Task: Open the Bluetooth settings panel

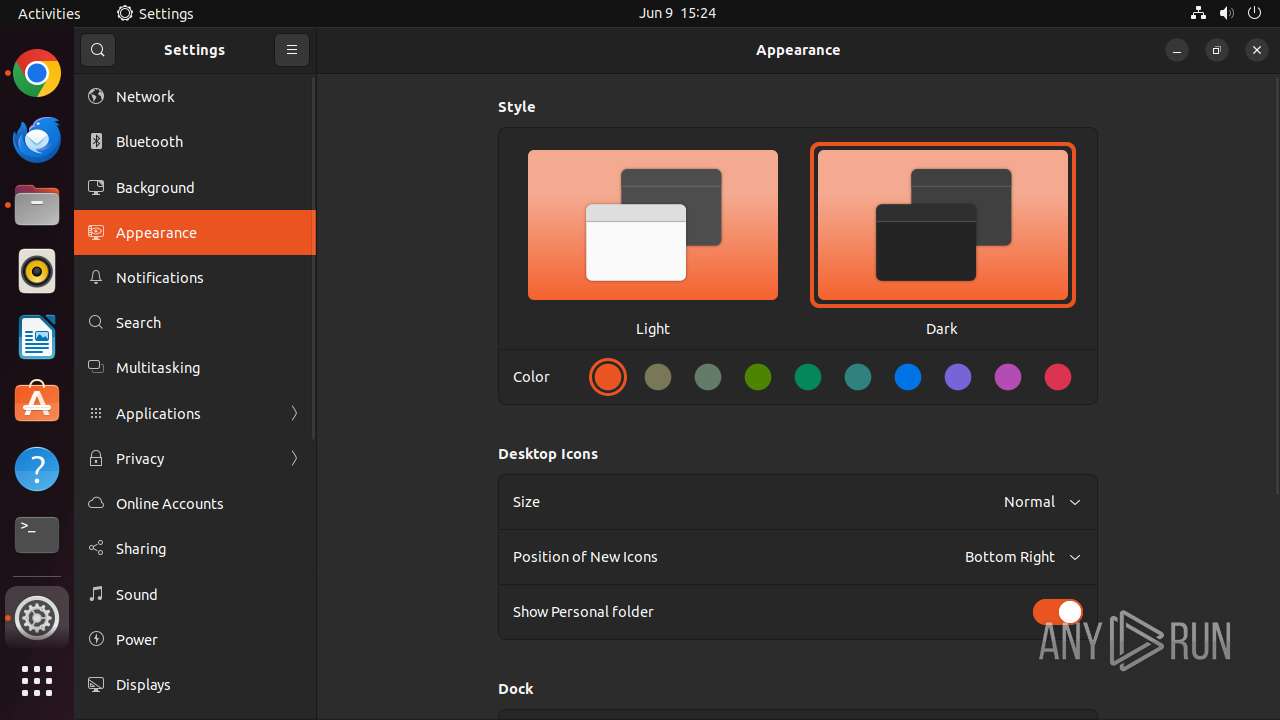Action: tap(195, 142)
